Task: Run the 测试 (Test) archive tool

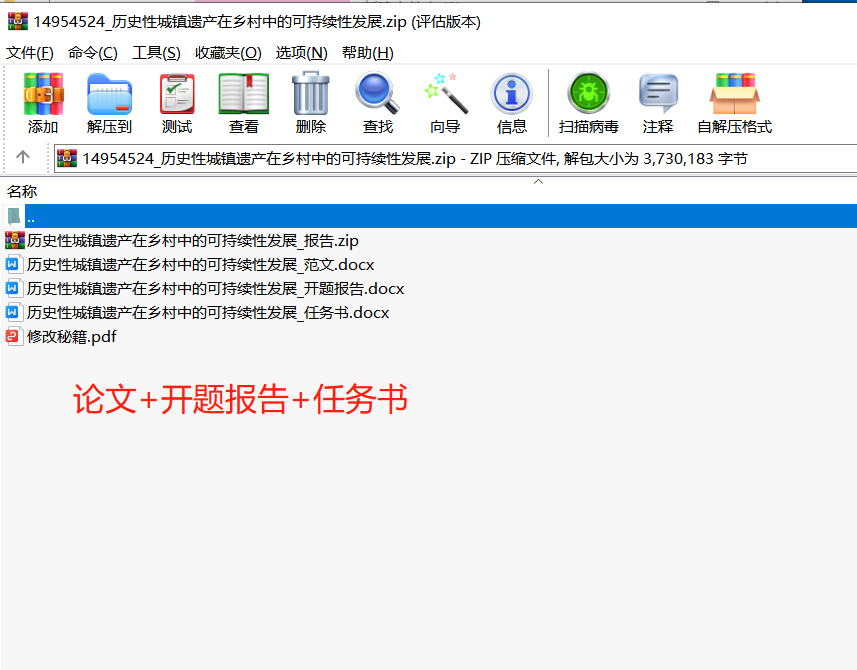Action: click(x=177, y=94)
